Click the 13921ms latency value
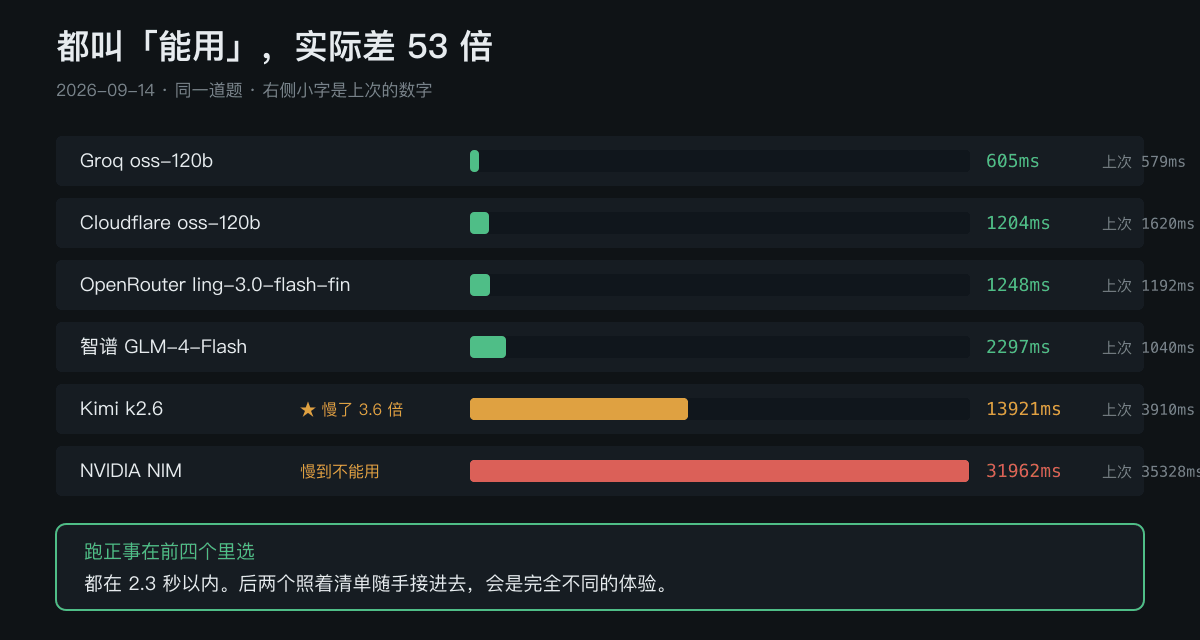Screen dimensions: 1200x640 coord(1024,409)
